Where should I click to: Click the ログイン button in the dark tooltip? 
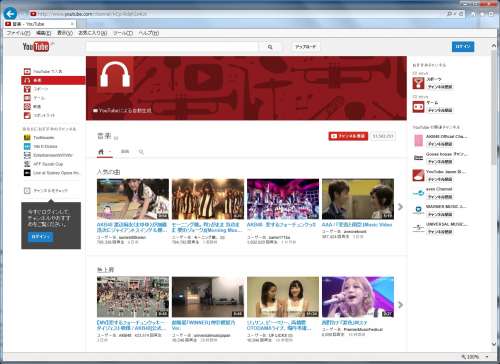pyautogui.click(x=40, y=236)
